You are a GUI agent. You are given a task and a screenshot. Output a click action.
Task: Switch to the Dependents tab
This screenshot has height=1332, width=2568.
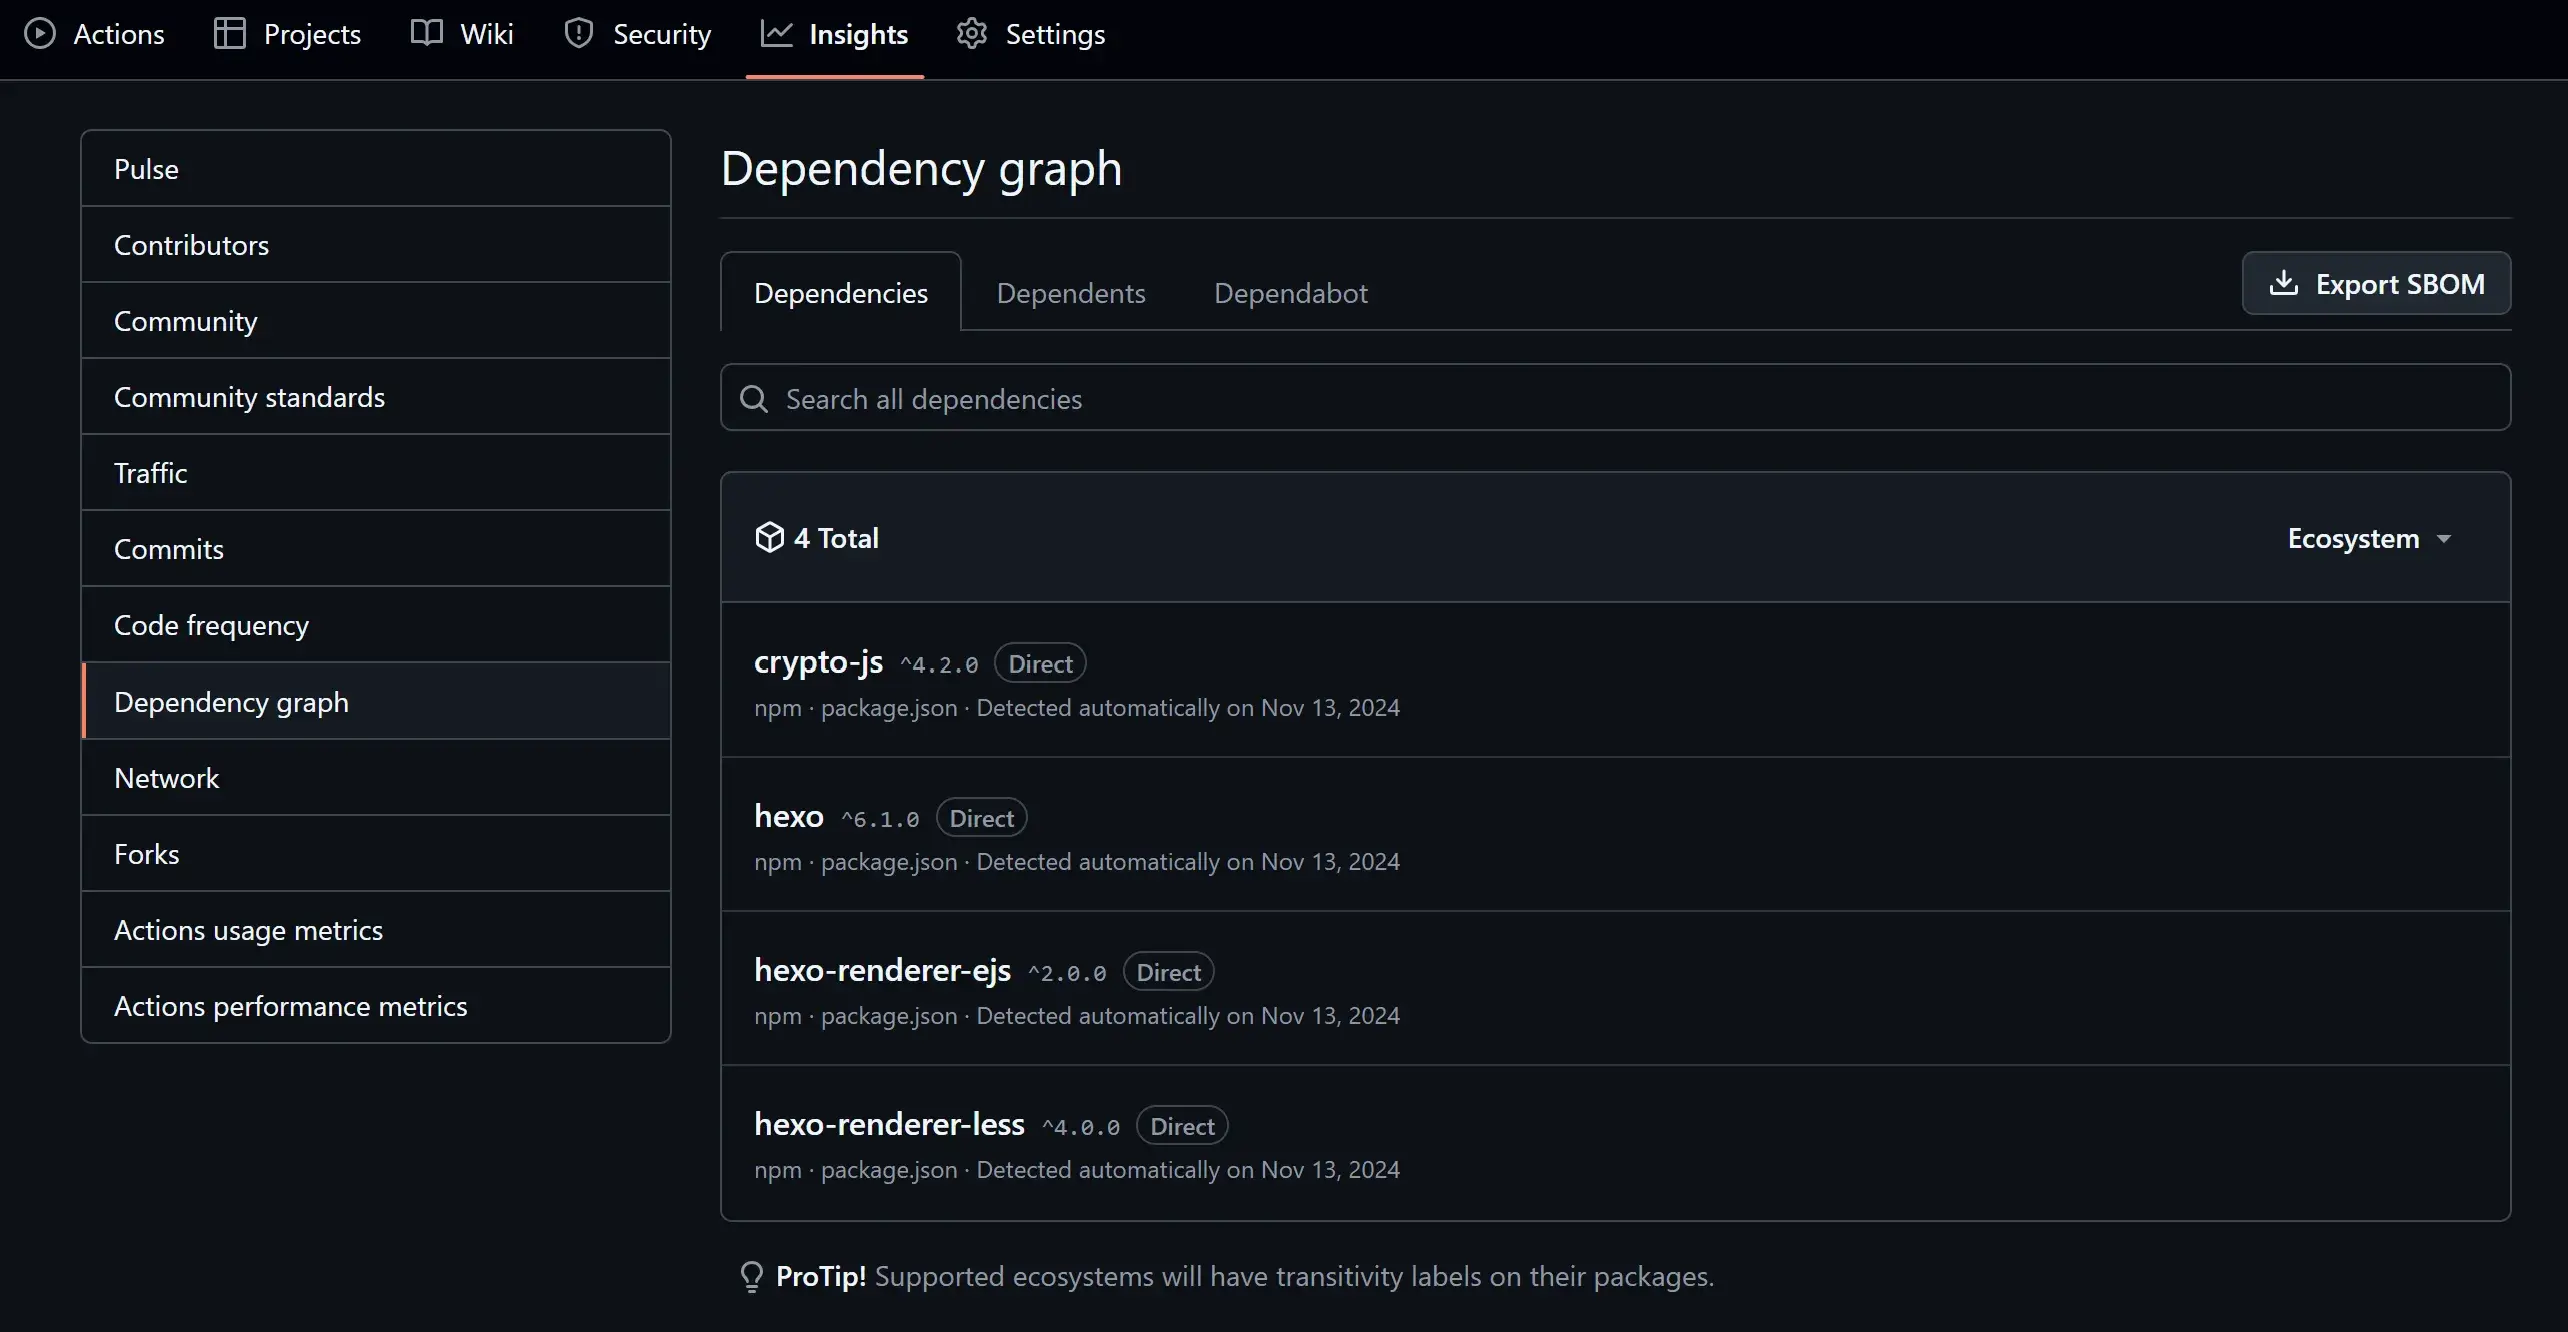tap(1070, 293)
